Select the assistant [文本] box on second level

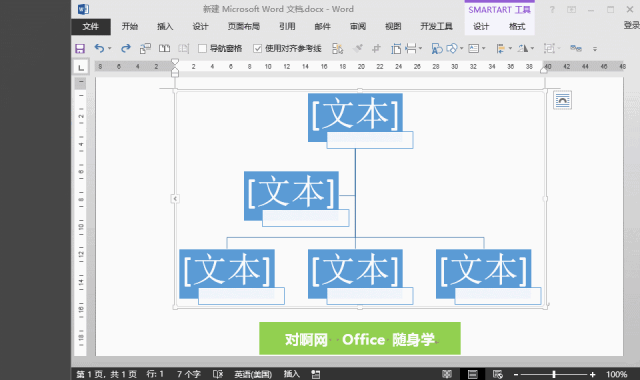[x=291, y=196]
